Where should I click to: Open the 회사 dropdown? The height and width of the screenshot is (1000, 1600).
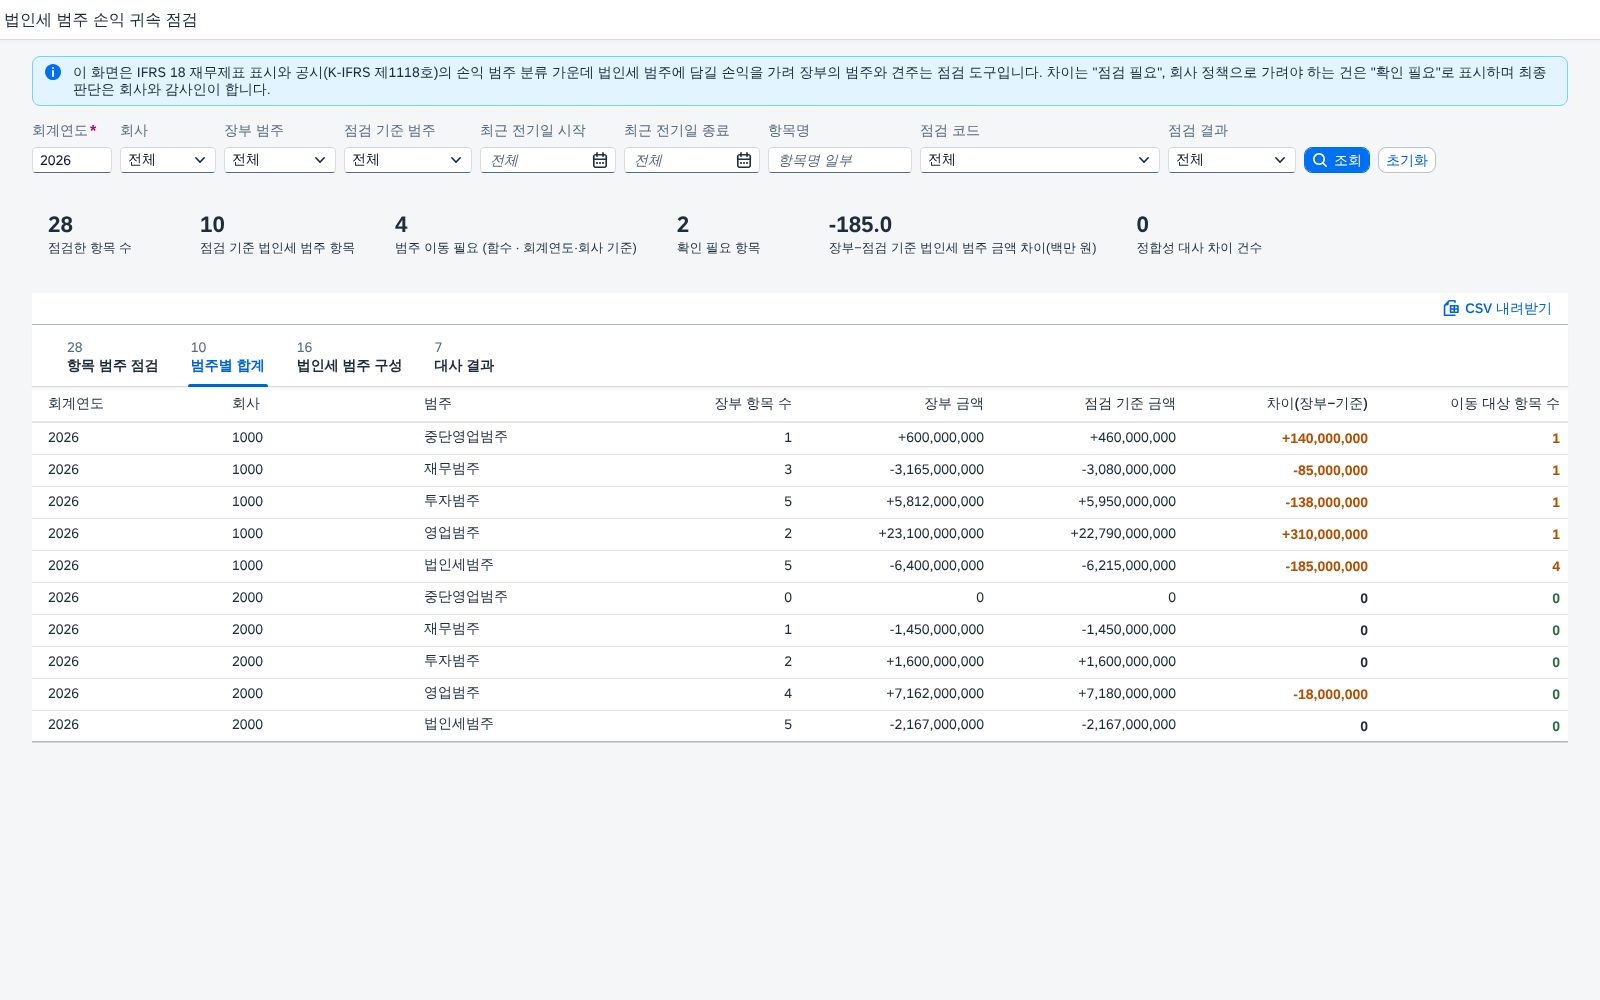point(168,160)
